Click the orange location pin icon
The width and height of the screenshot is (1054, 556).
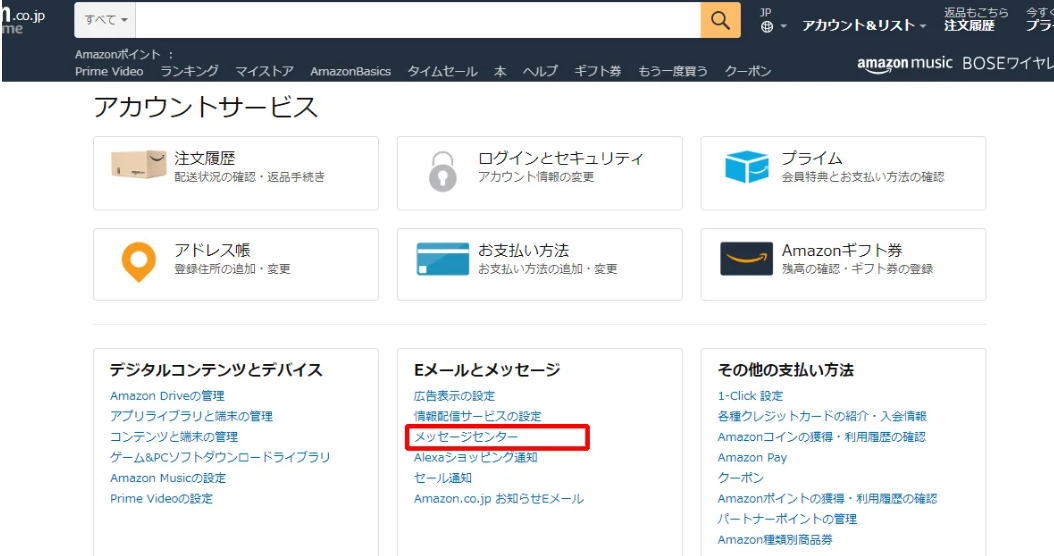pos(138,262)
